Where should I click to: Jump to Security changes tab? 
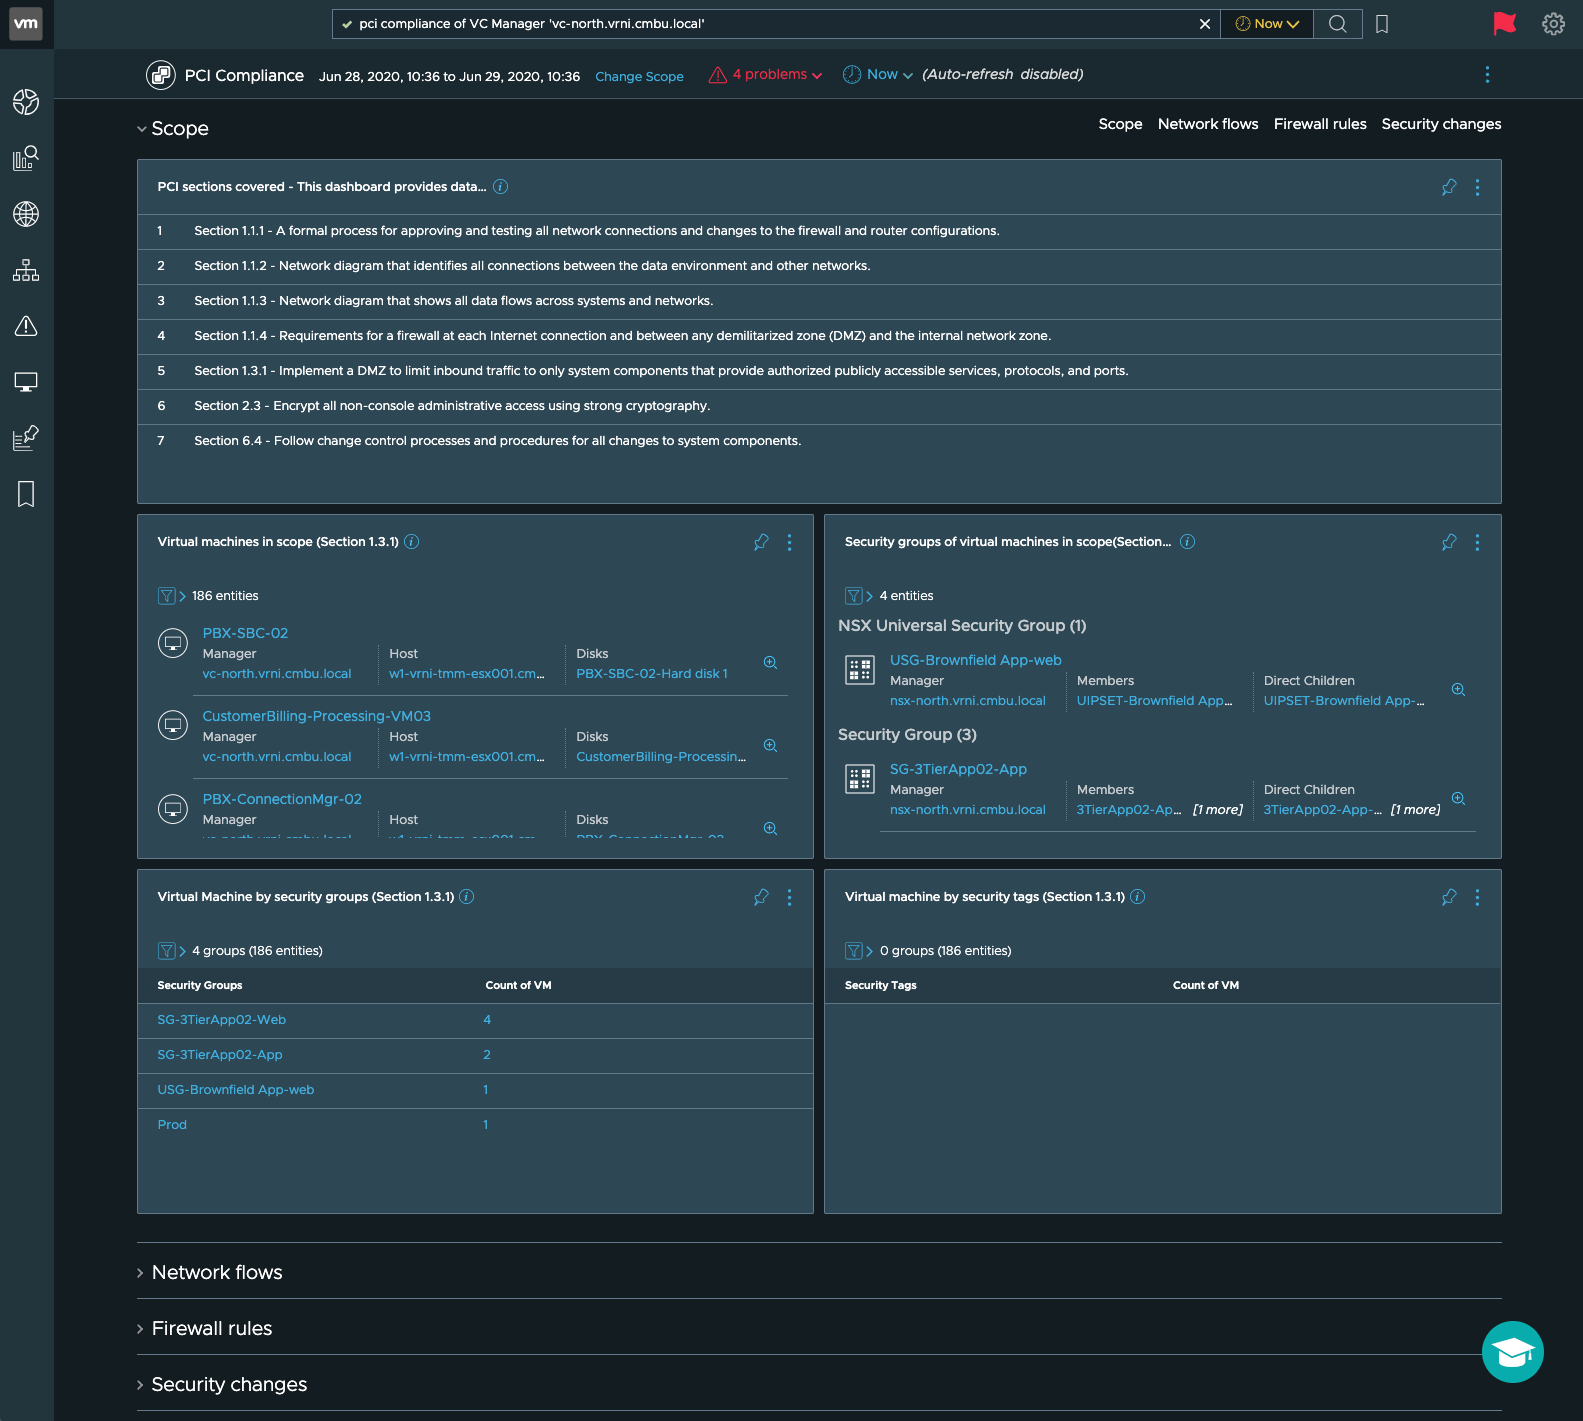point(1440,124)
